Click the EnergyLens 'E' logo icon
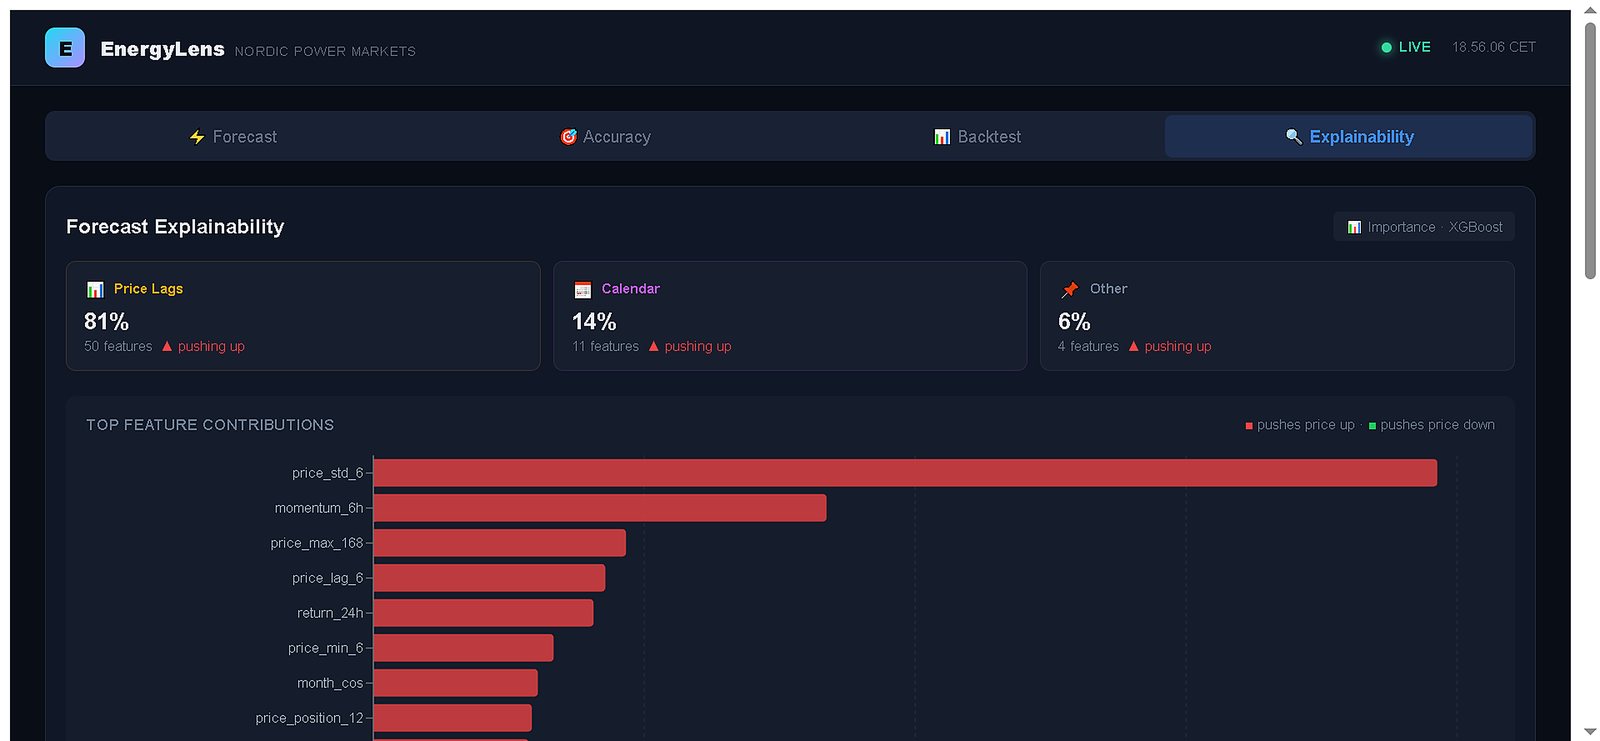 [x=65, y=48]
